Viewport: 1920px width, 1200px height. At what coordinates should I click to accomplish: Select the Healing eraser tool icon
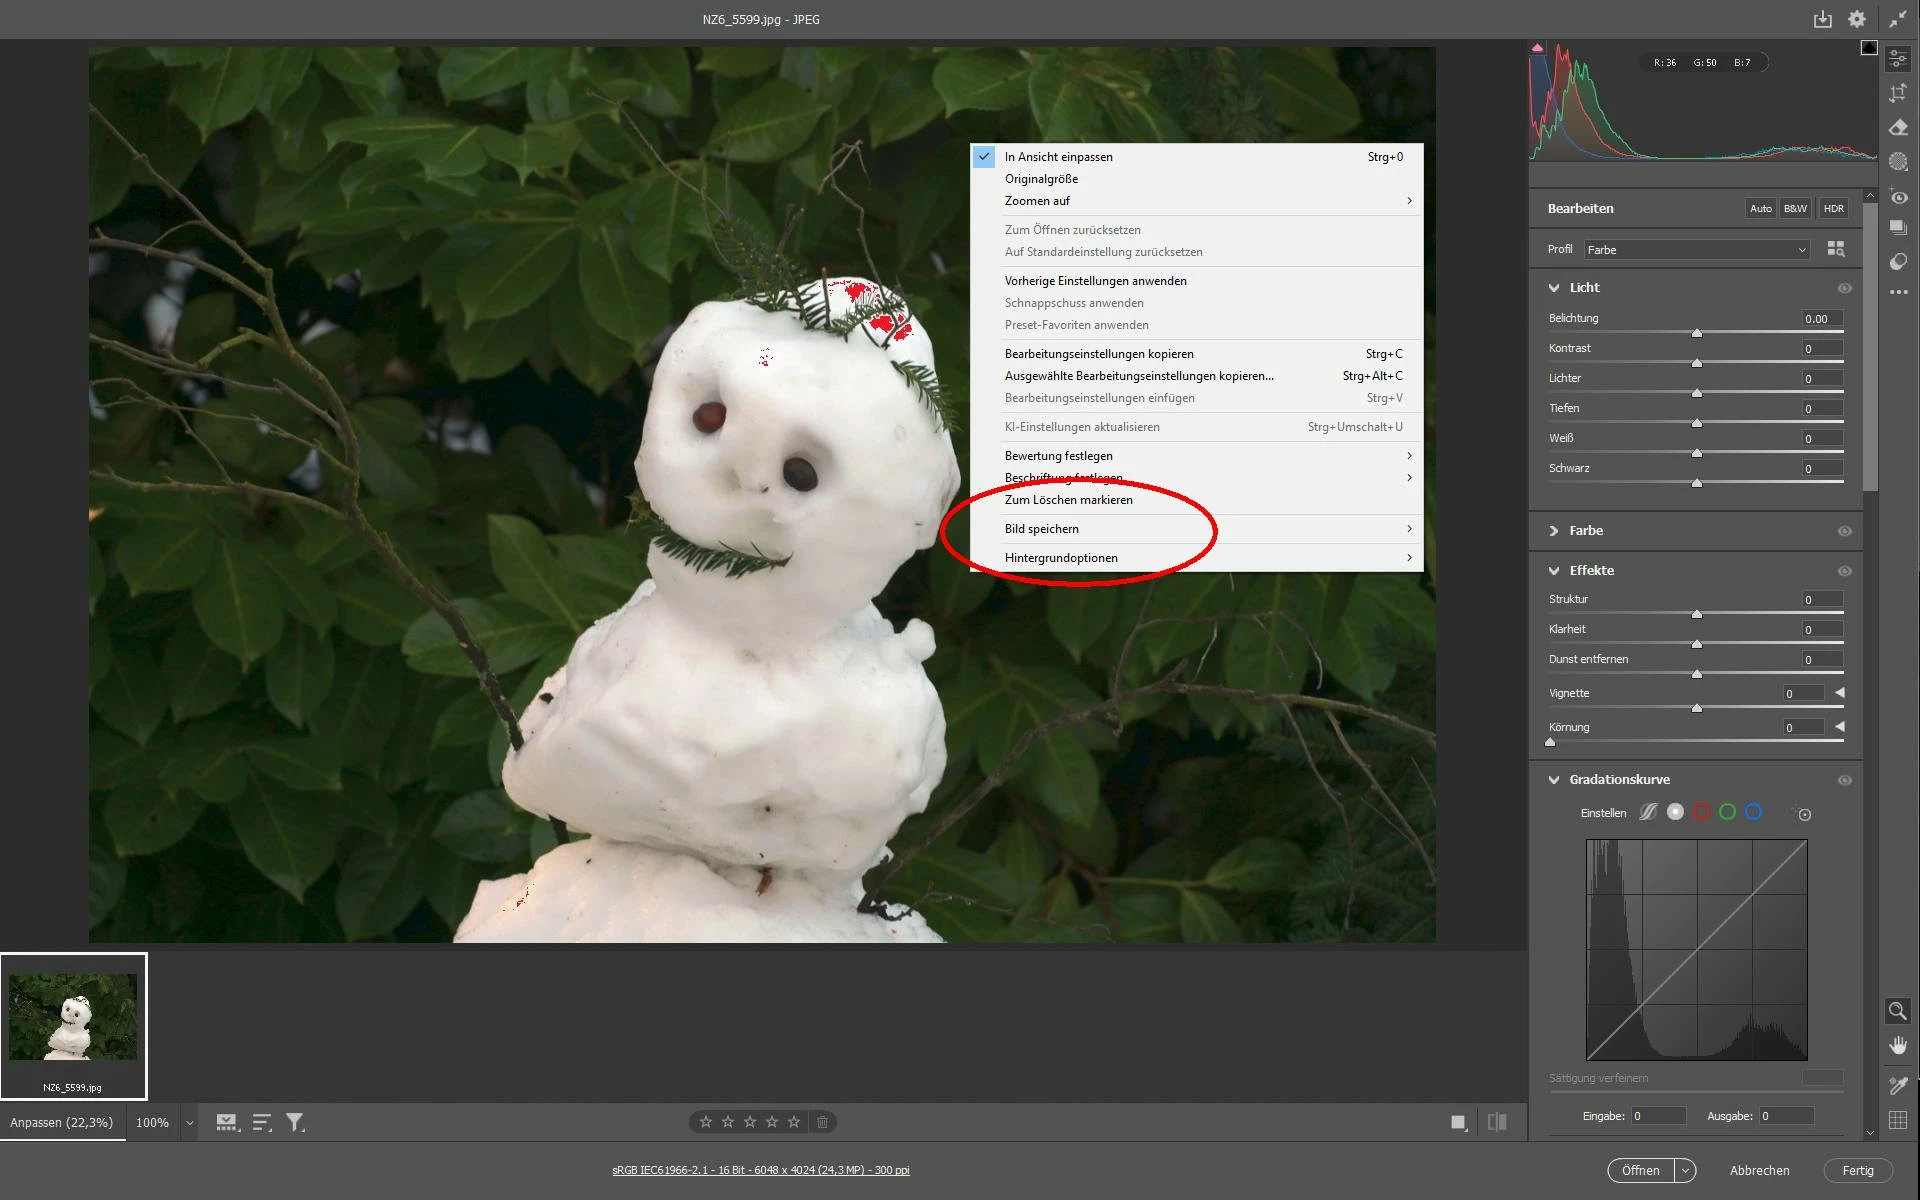[x=1898, y=127]
